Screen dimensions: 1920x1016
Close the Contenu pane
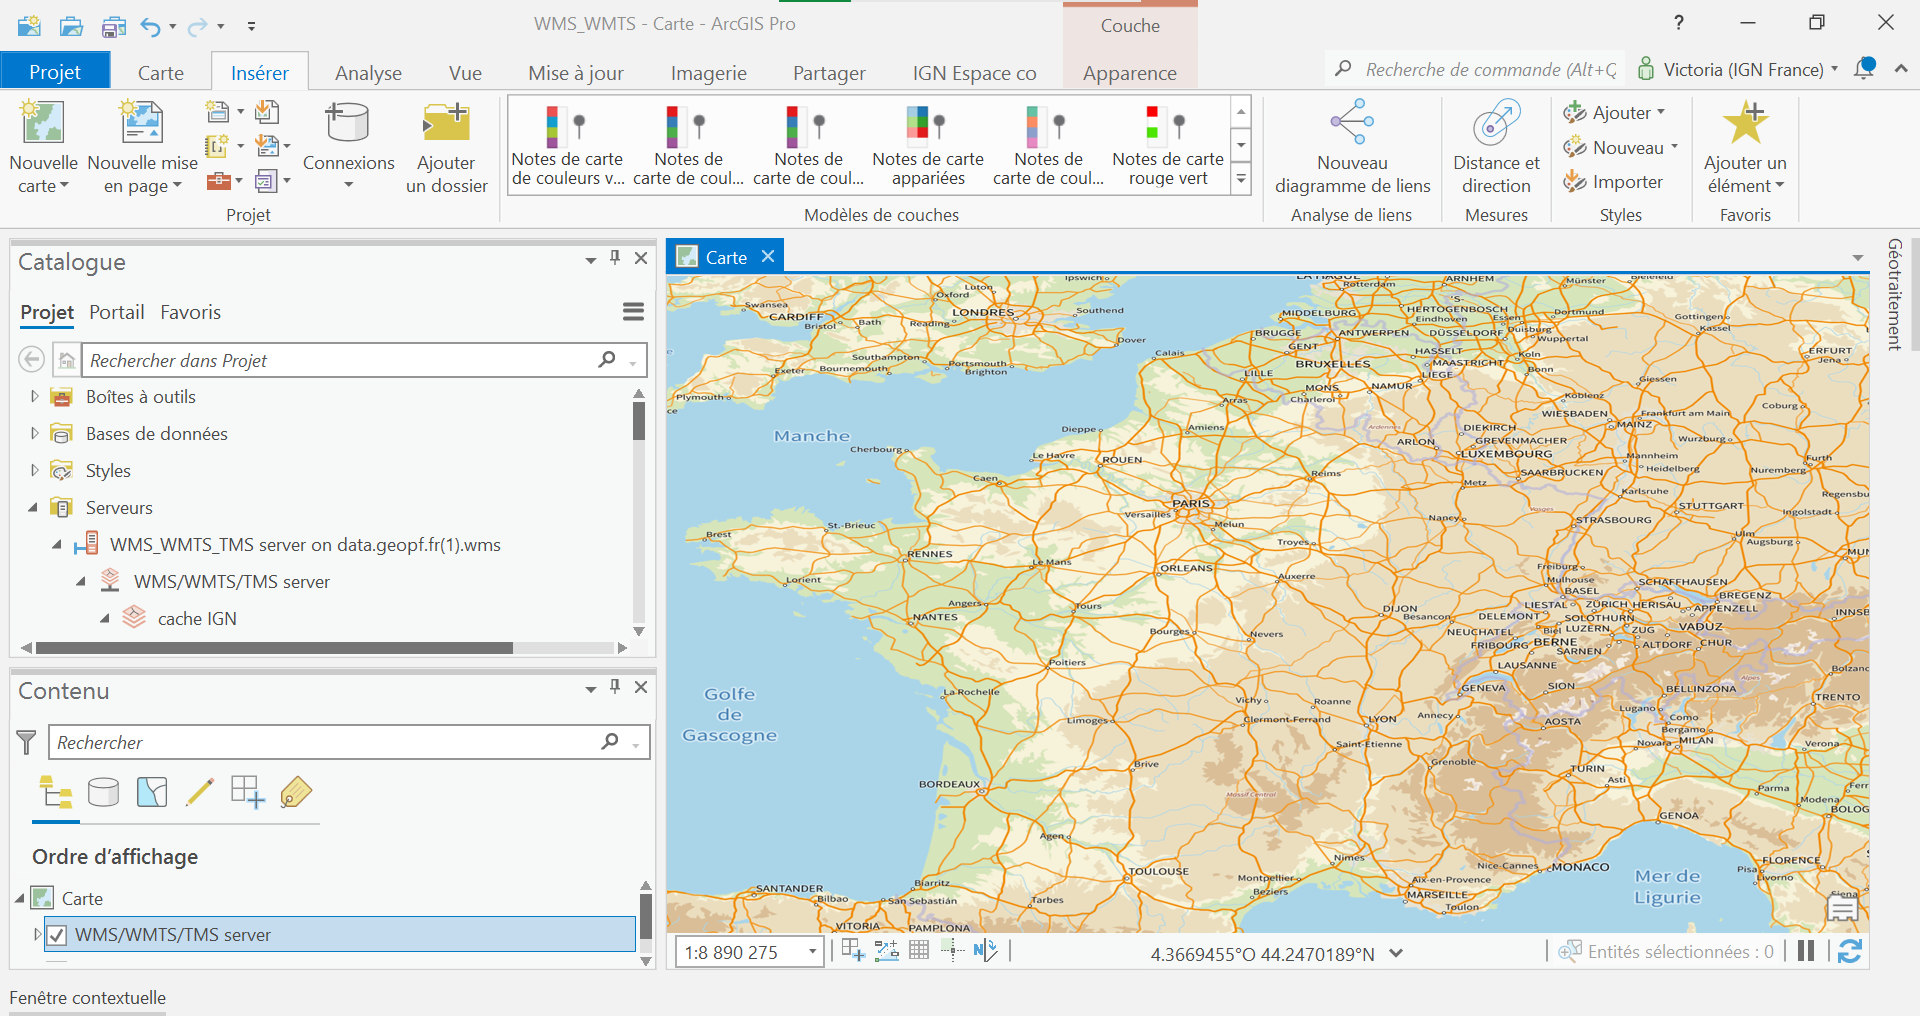click(x=641, y=687)
